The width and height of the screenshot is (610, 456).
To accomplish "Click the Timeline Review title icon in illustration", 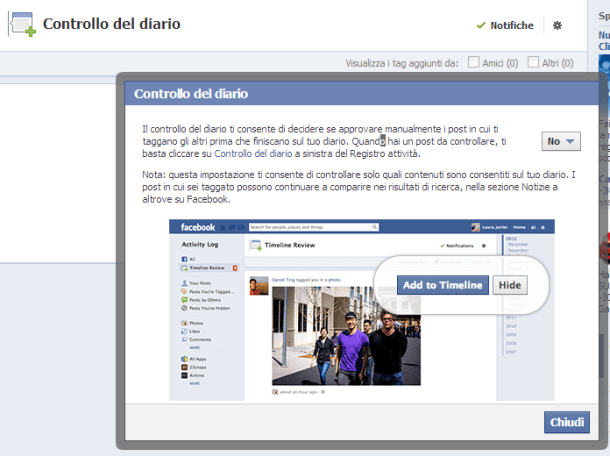I will tap(256, 245).
